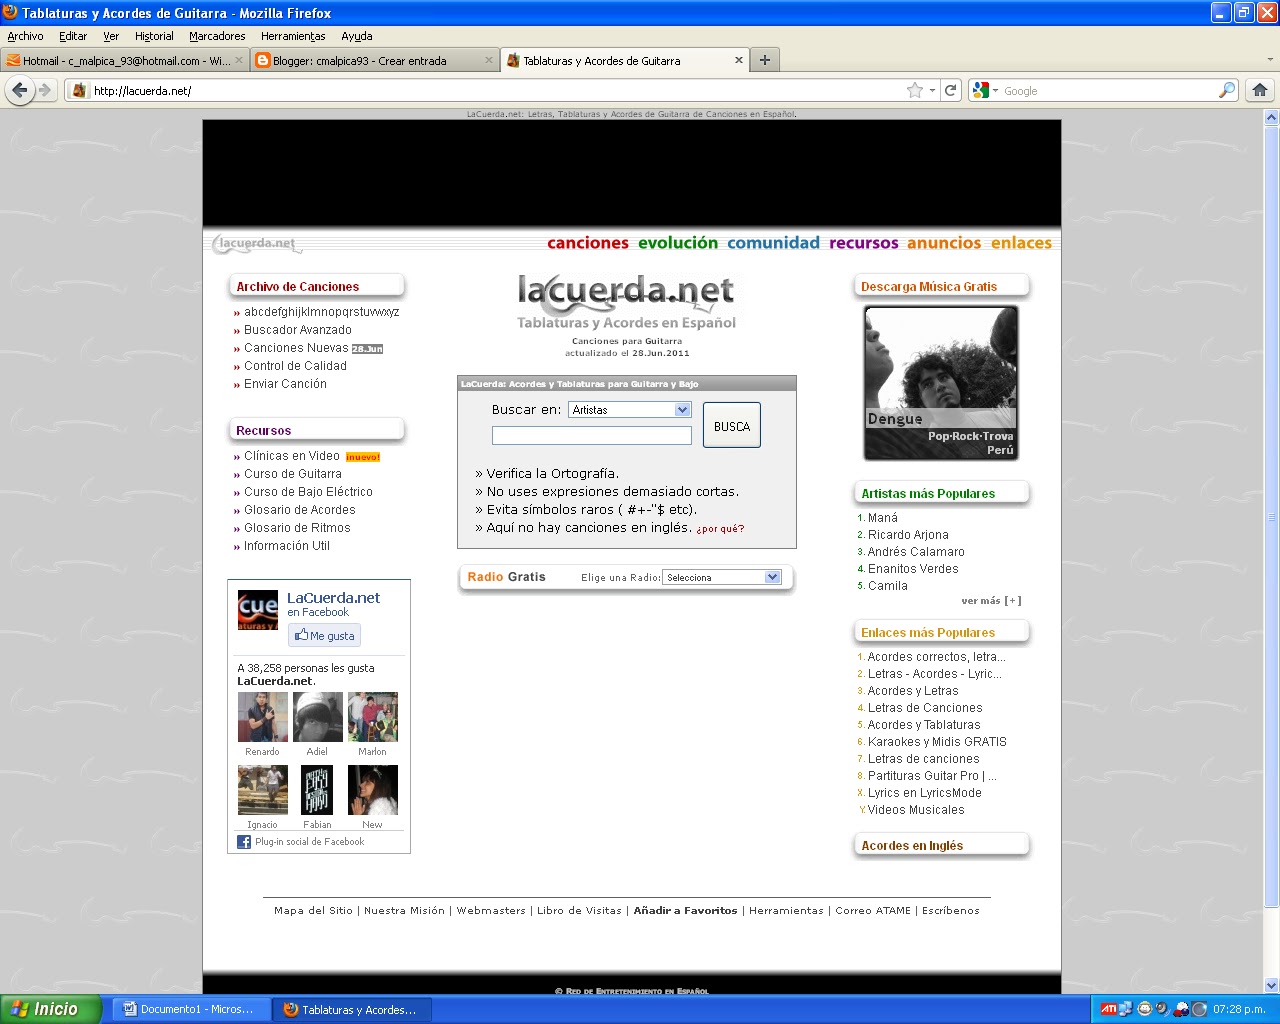Click the search magnifier icon
1280x1024 pixels.
coord(1227,90)
